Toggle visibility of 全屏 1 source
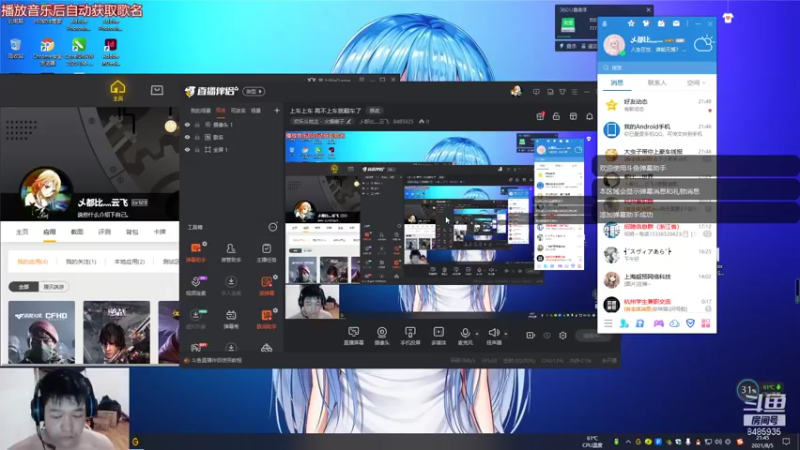This screenshot has width=800, height=450. pos(187,150)
